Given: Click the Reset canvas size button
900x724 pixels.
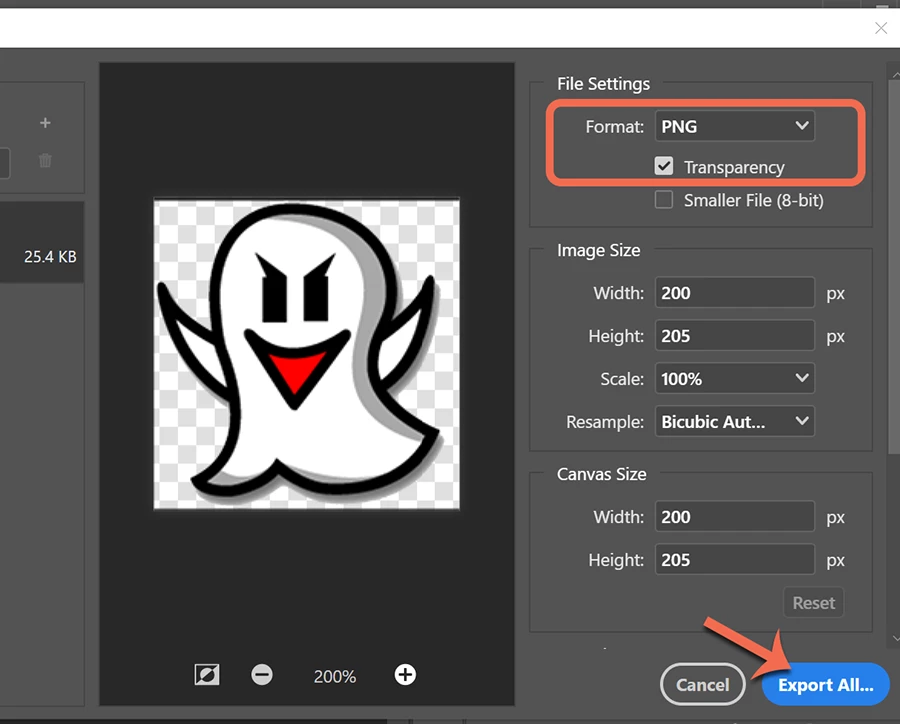Looking at the screenshot, I should (x=813, y=603).
